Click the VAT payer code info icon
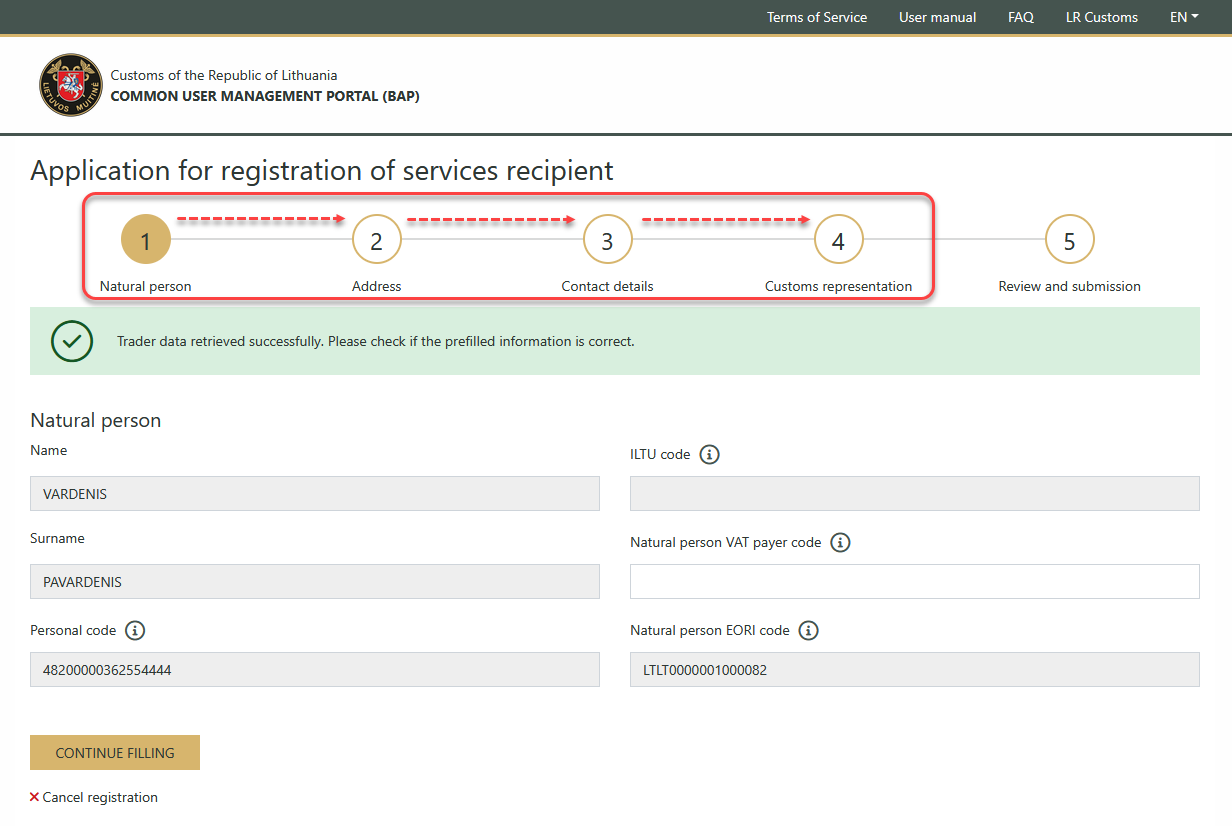Image resolution: width=1232 pixels, height=826 pixels. tap(840, 542)
